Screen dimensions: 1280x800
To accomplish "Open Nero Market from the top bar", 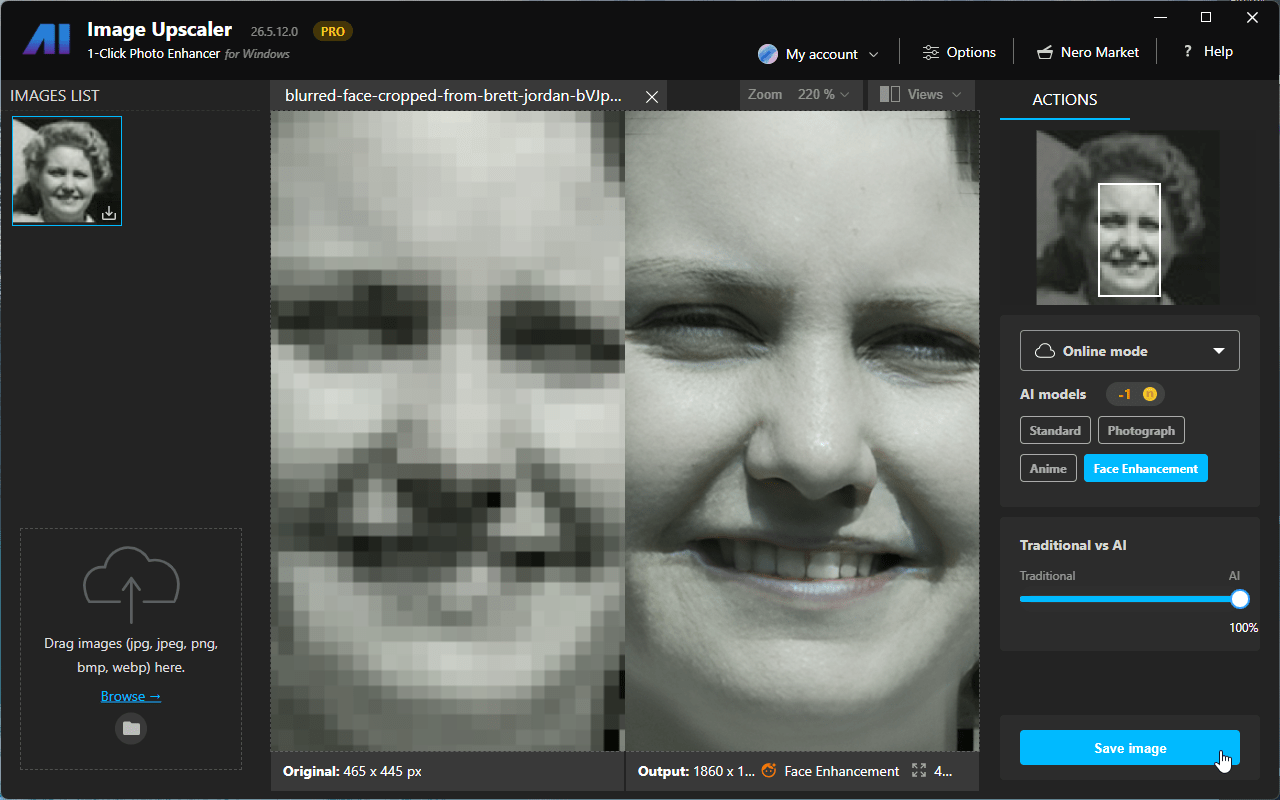I will tap(1087, 52).
